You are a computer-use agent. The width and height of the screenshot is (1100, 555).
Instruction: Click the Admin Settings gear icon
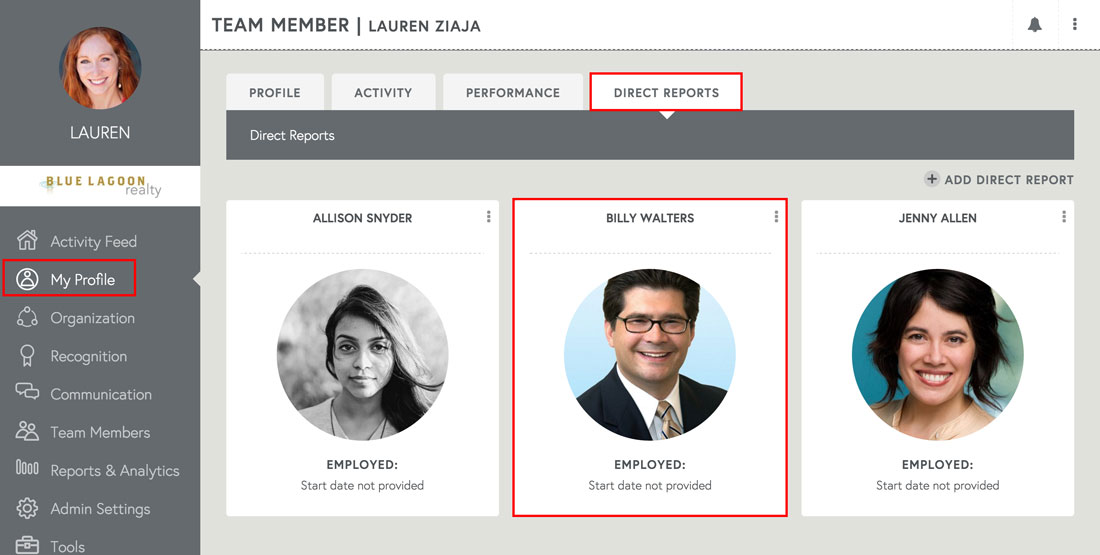[x=27, y=508]
